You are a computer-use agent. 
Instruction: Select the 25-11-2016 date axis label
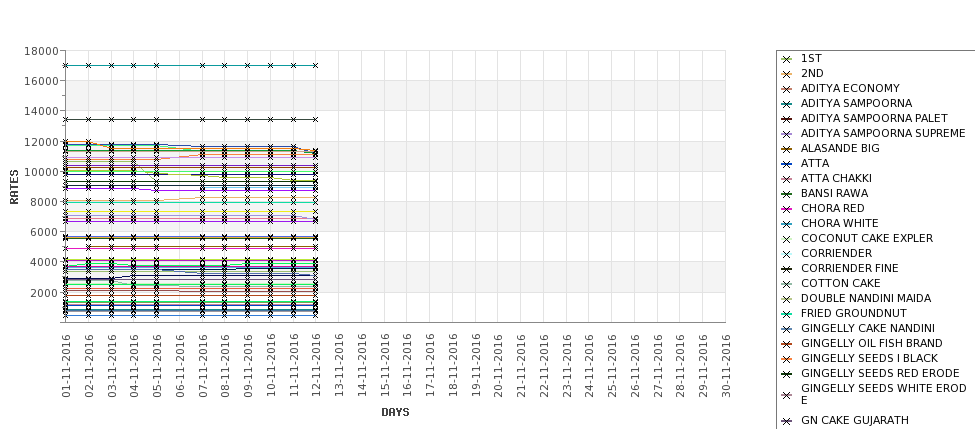pyautogui.click(x=612, y=366)
